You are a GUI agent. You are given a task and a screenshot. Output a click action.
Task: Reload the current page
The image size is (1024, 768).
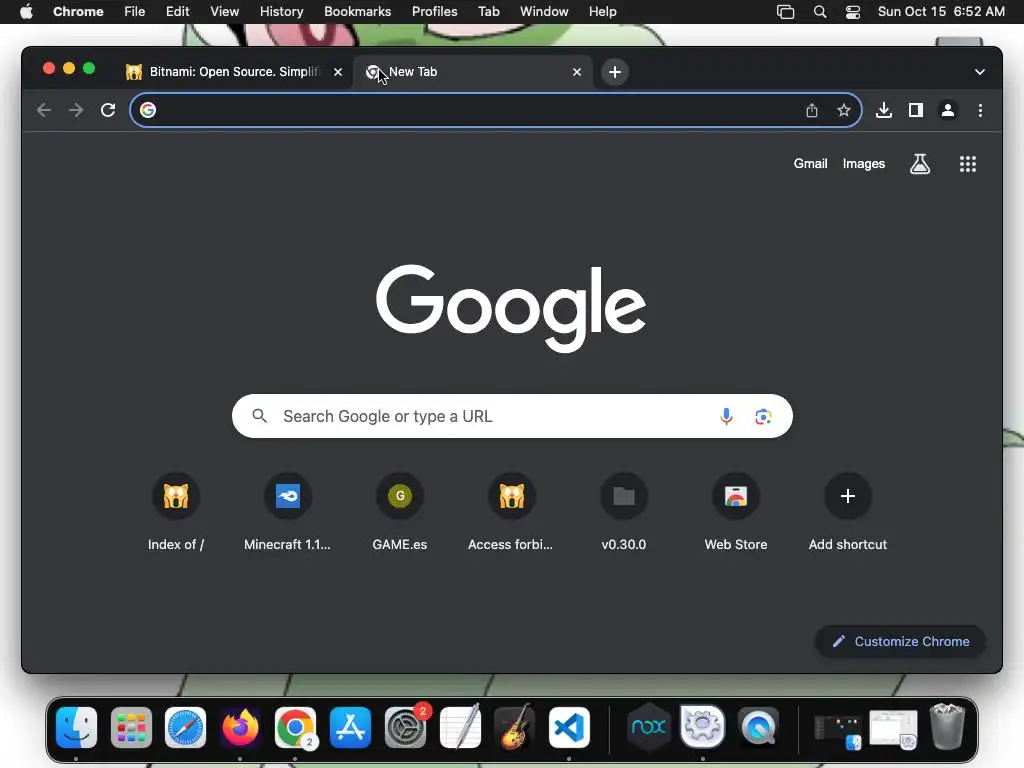click(108, 110)
